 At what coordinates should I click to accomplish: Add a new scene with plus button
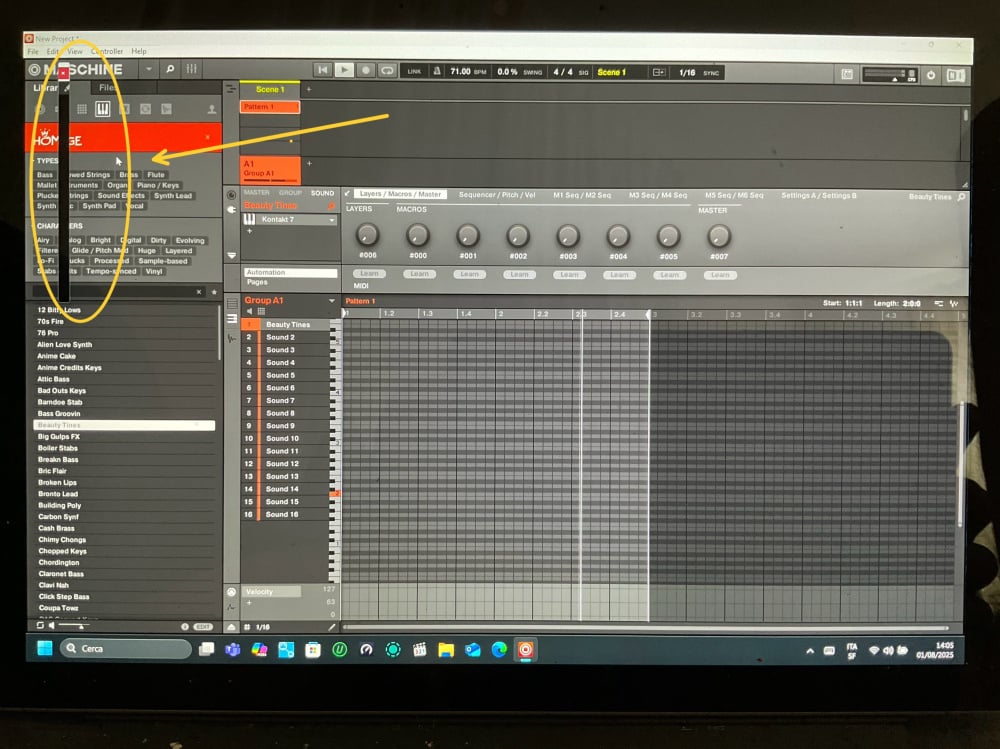click(x=309, y=90)
